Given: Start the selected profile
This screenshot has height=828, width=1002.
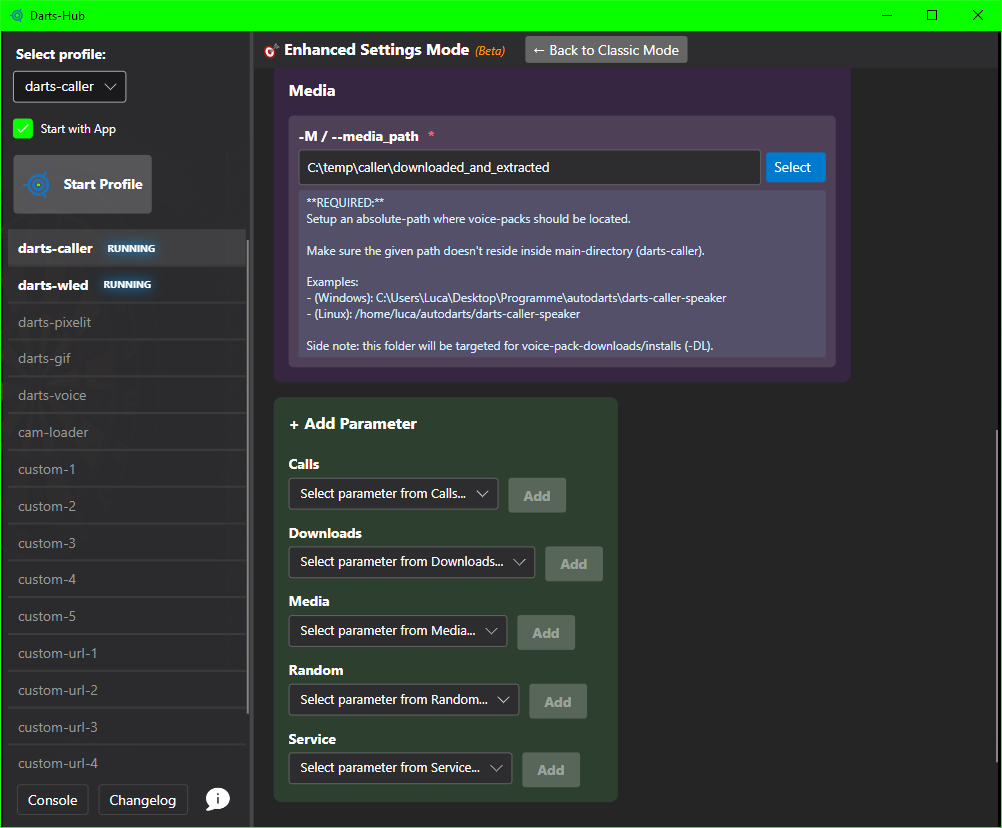Looking at the screenshot, I should pos(82,184).
